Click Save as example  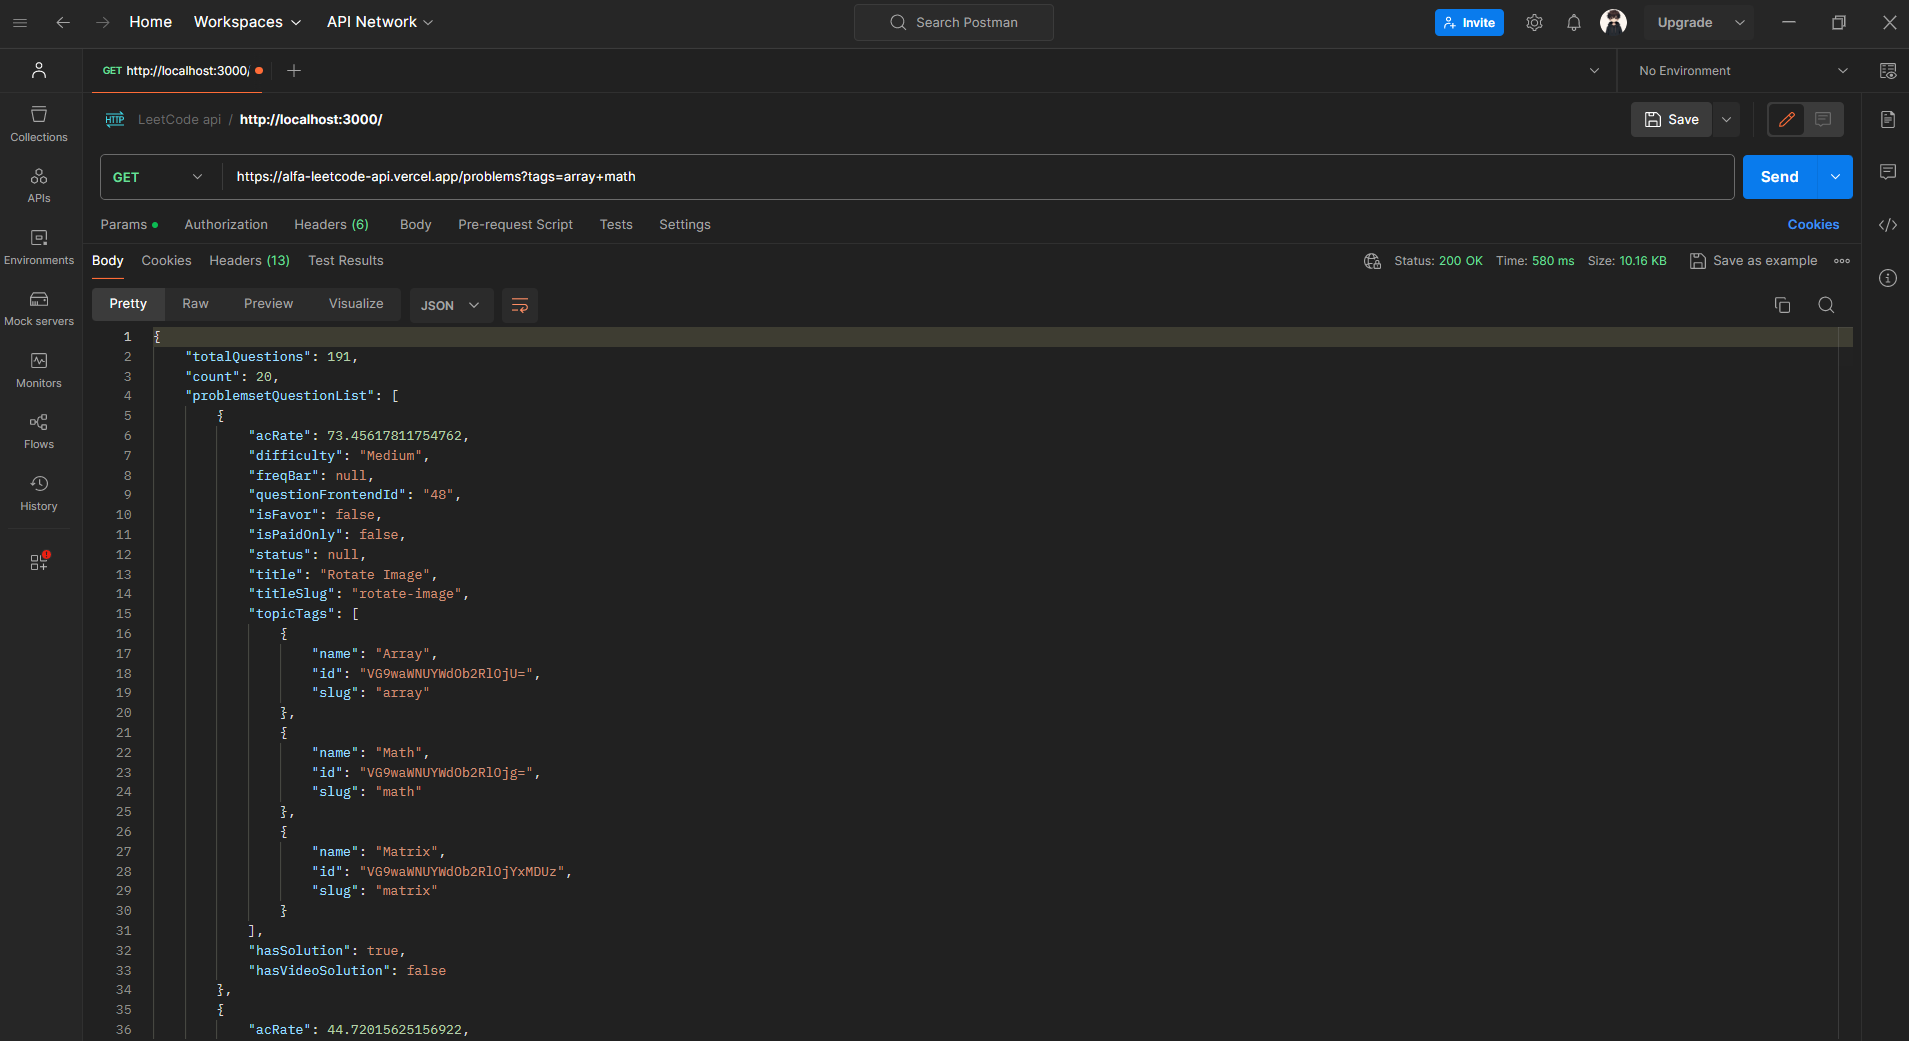(1753, 261)
